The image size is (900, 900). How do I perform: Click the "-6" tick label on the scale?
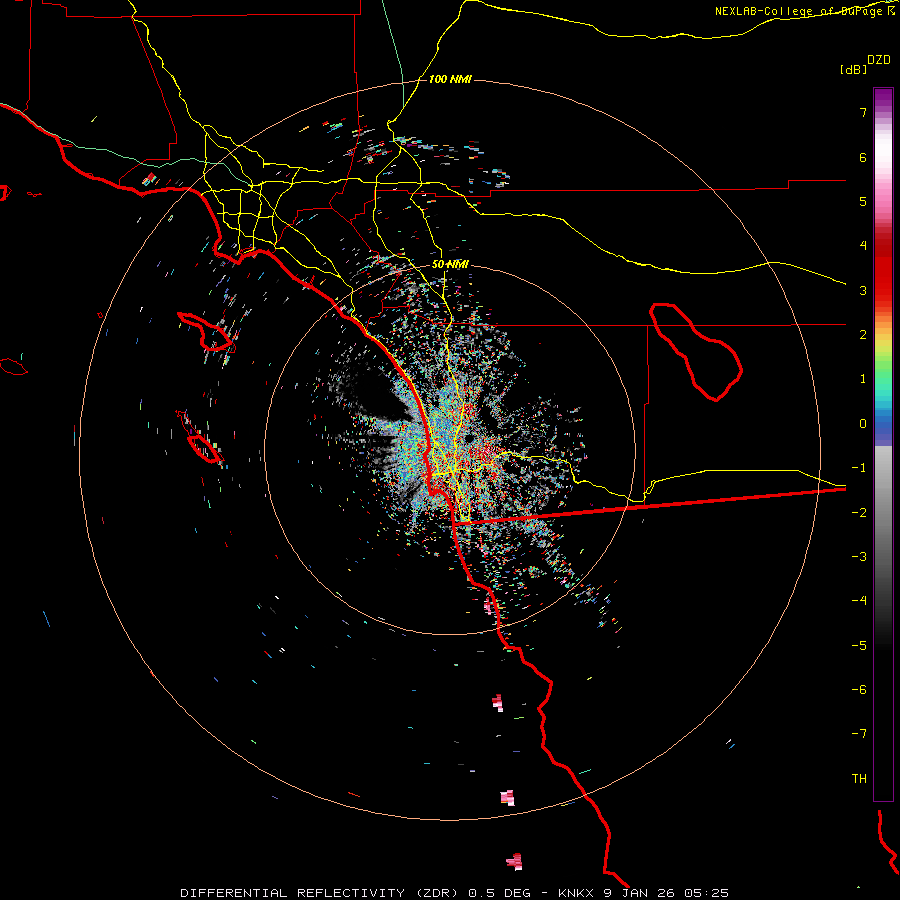pyautogui.click(x=859, y=689)
